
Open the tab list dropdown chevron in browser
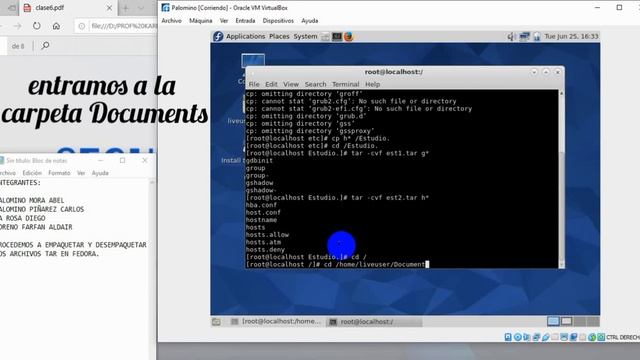point(141,8)
